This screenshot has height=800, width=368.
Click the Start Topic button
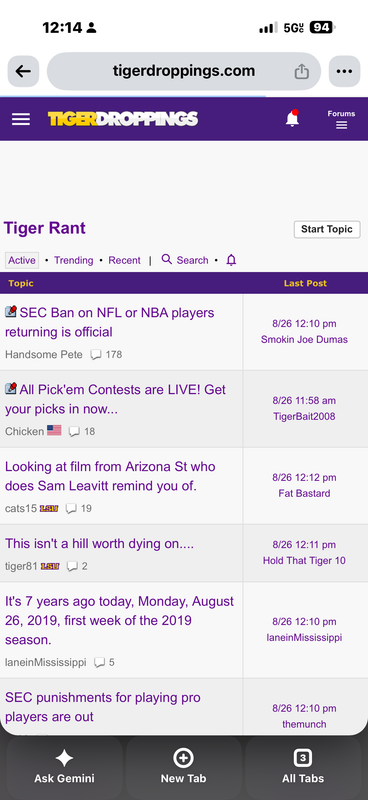click(327, 229)
